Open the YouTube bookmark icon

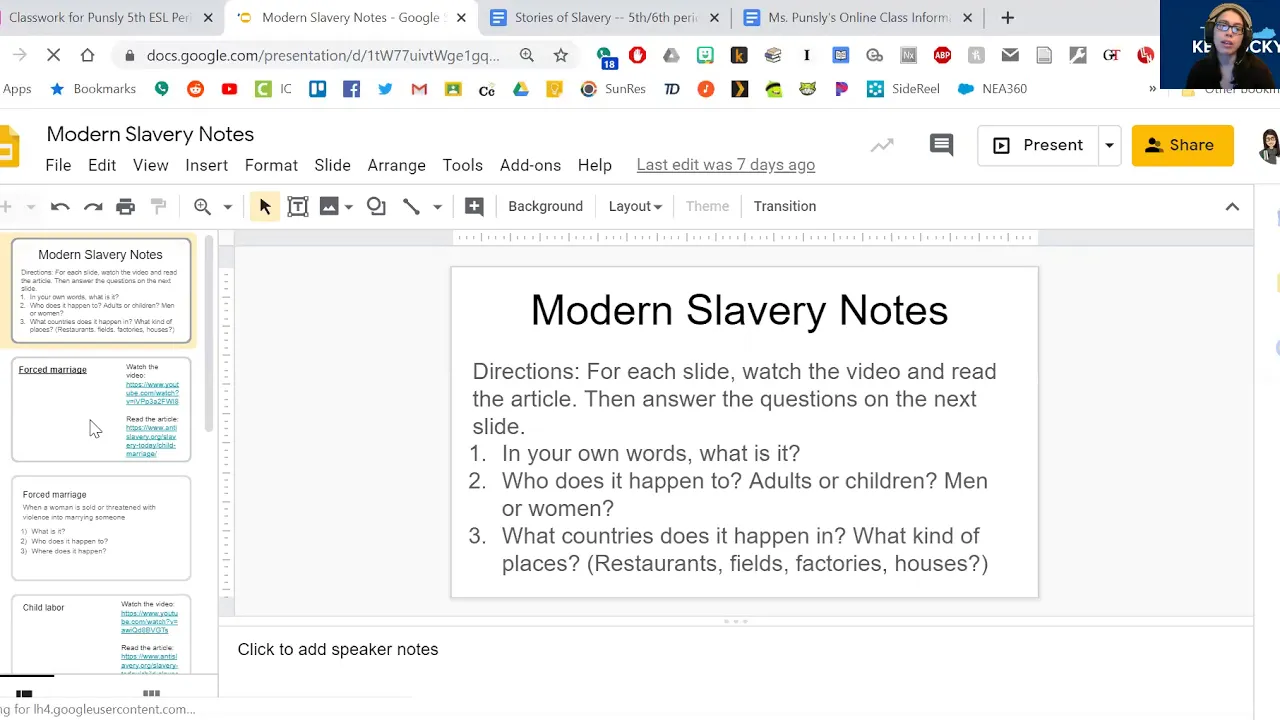coord(229,89)
